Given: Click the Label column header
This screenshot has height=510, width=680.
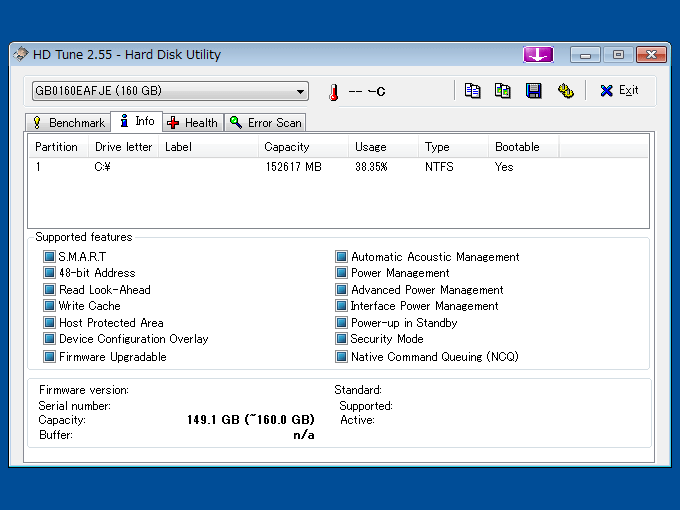Looking at the screenshot, I should click(208, 147).
